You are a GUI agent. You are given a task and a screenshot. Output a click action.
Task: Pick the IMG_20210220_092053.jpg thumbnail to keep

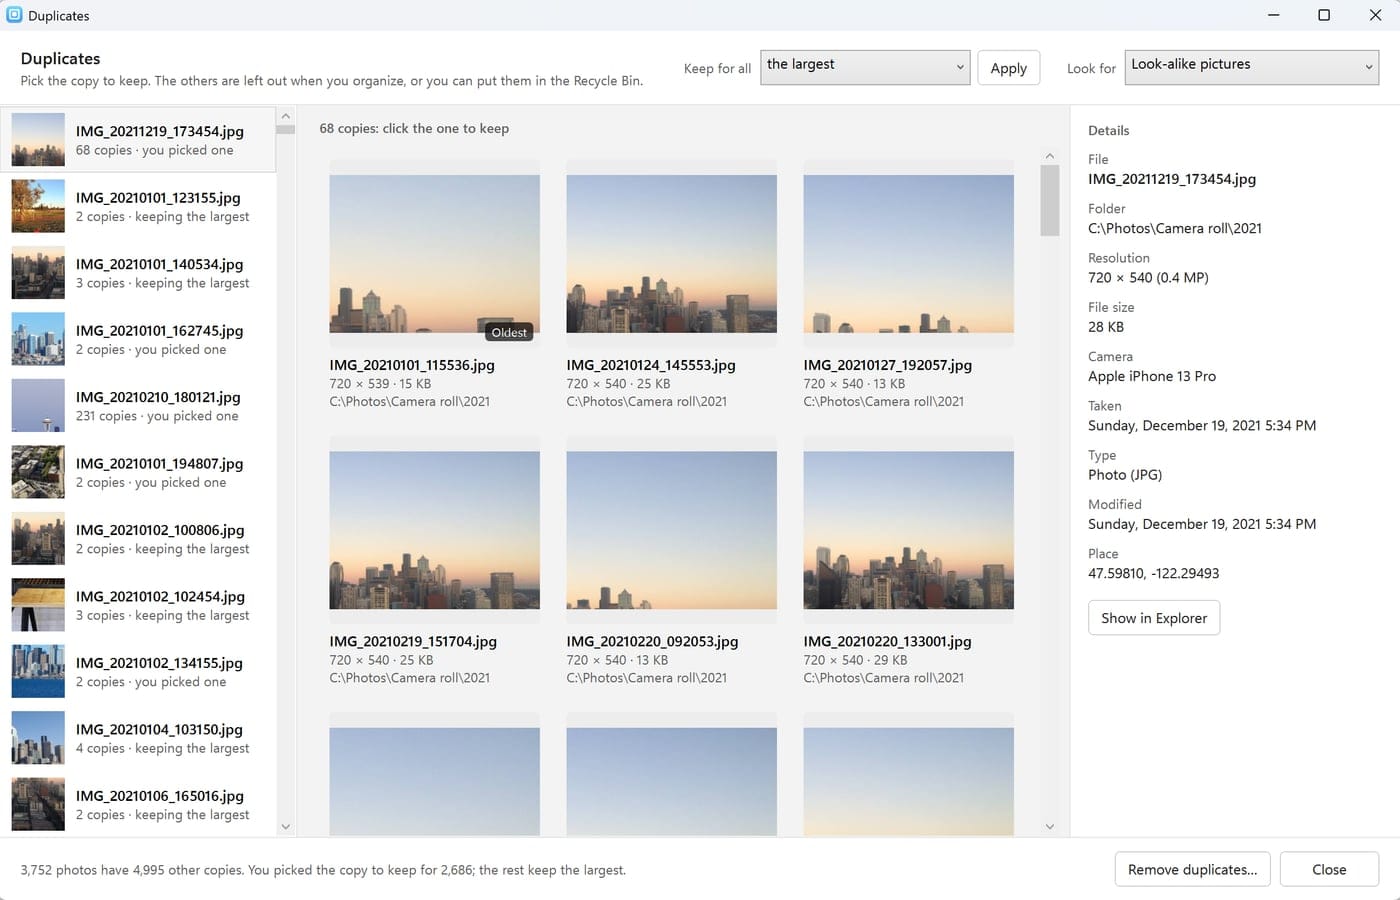(x=671, y=530)
